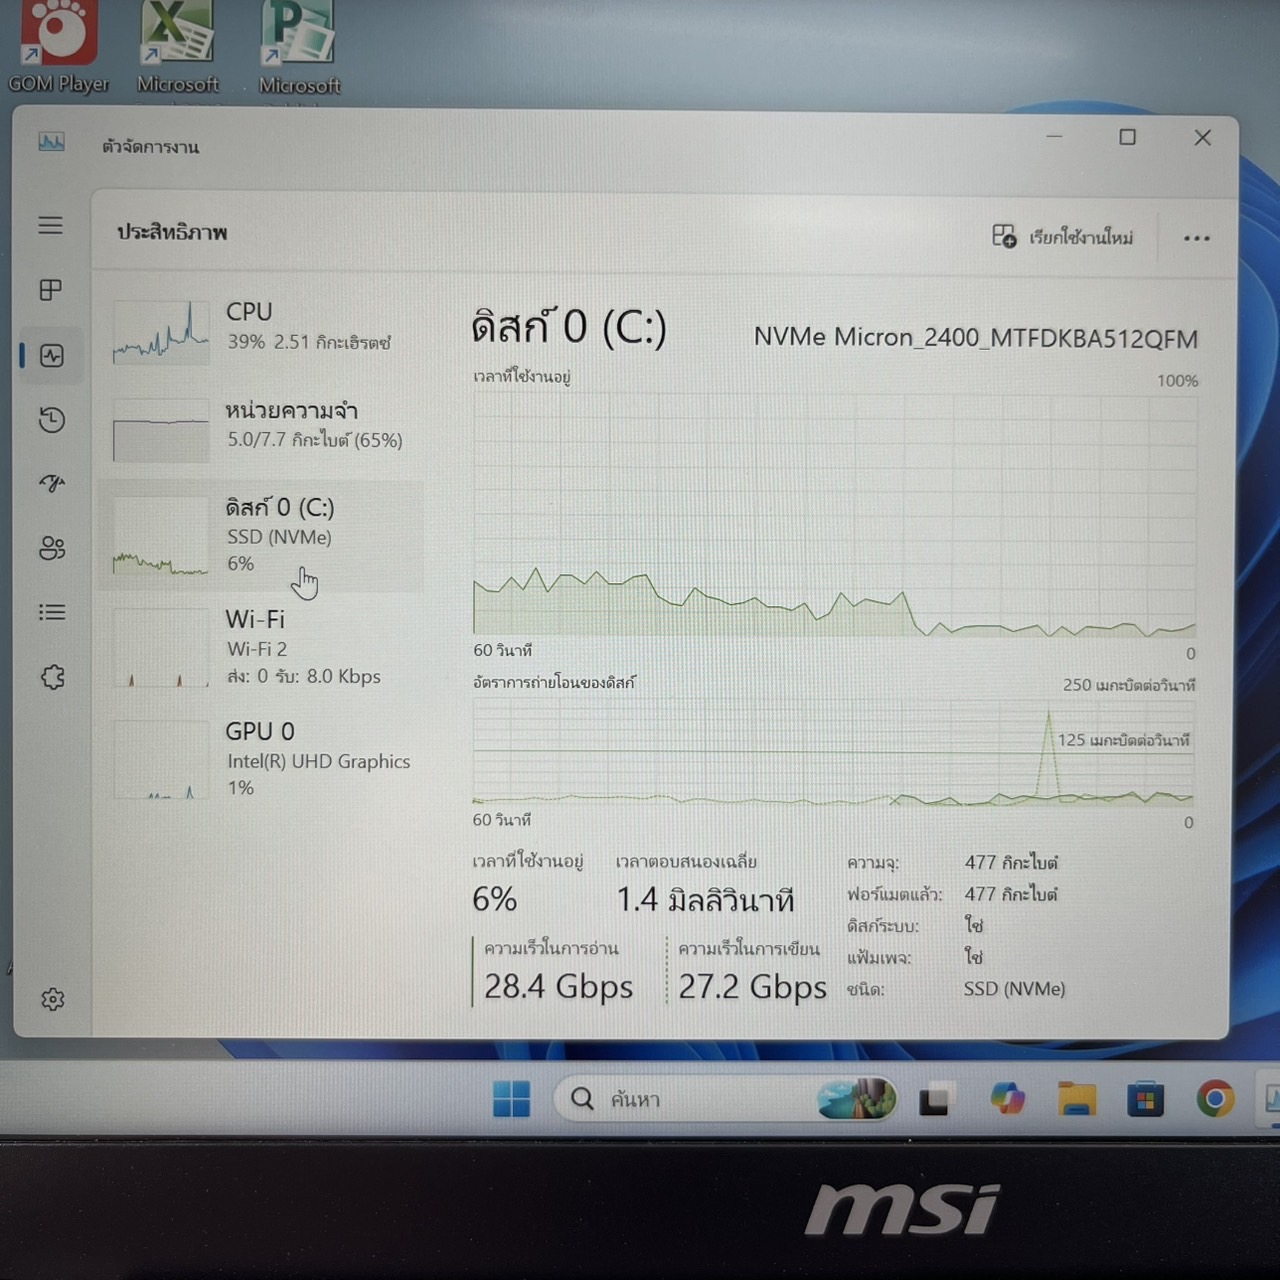The image size is (1280, 1280).
Task: Open the Details list icon
Action: point(52,612)
